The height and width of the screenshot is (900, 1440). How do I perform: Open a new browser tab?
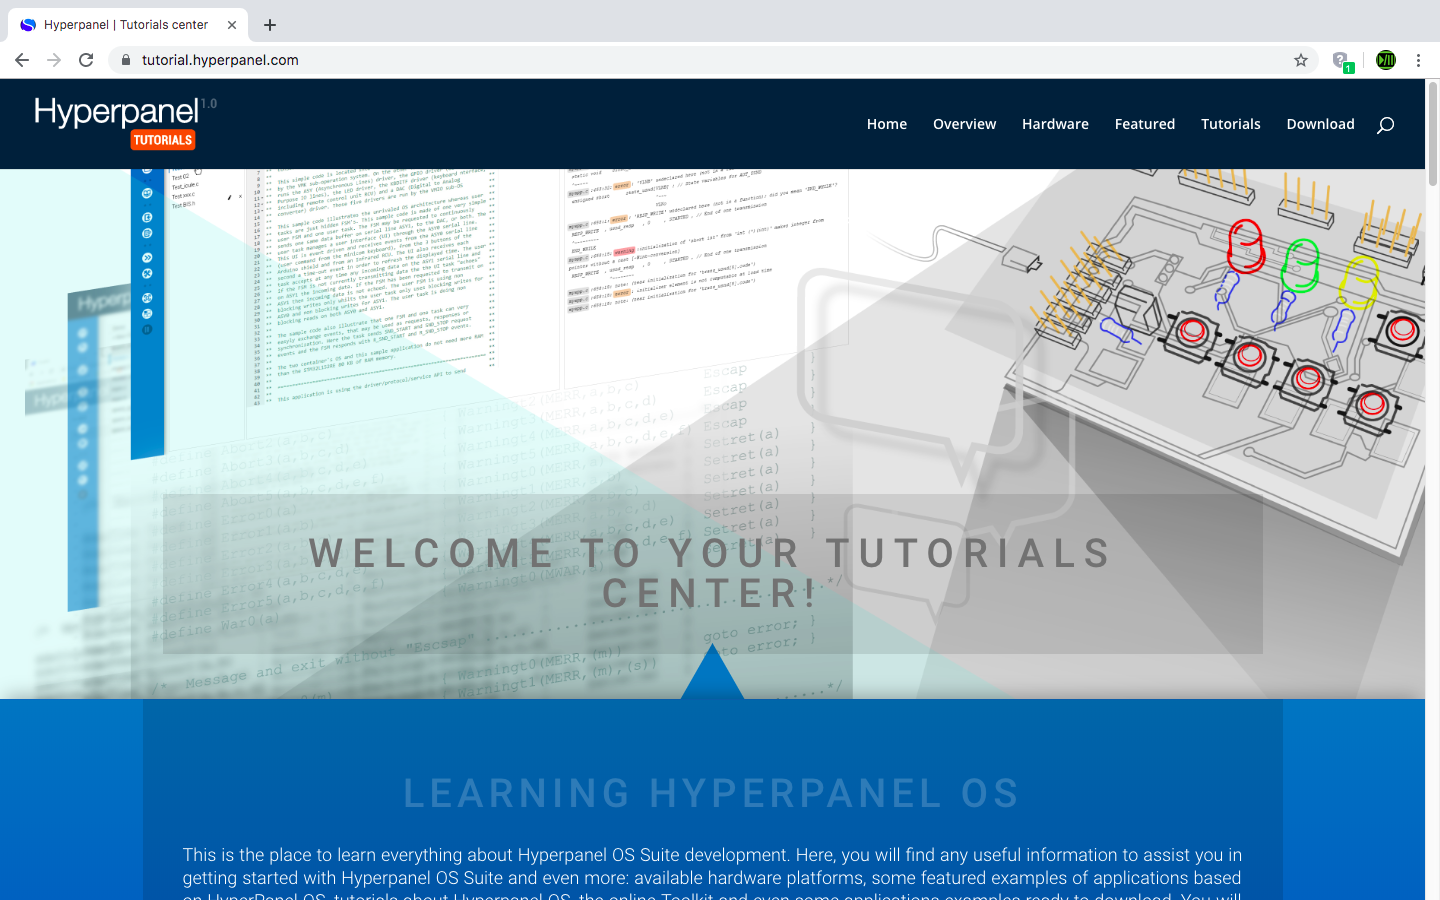(x=270, y=25)
